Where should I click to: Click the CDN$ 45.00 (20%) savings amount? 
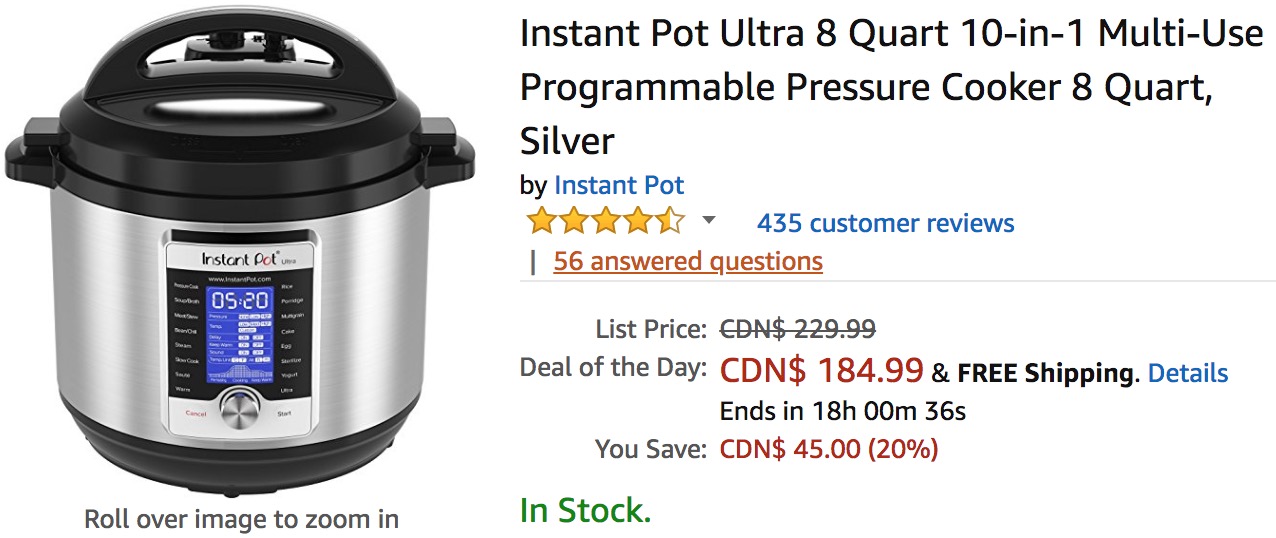pyautogui.click(x=828, y=450)
